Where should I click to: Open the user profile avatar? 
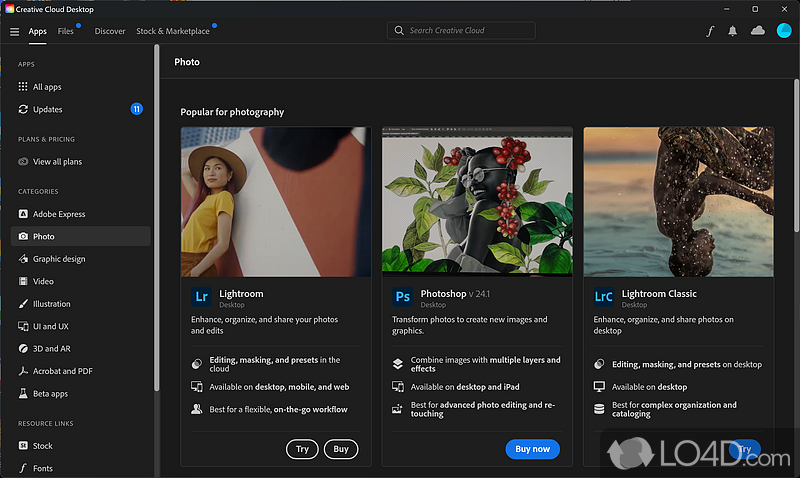pyautogui.click(x=784, y=31)
